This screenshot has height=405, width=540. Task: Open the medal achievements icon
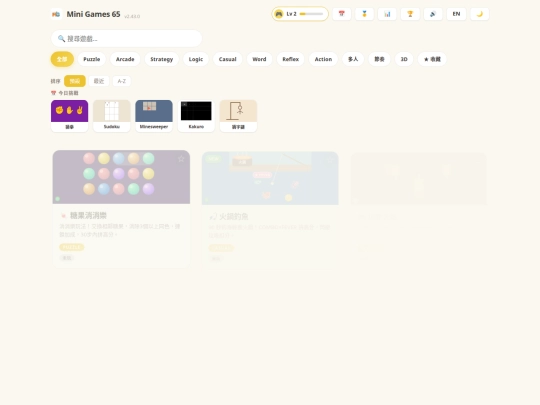tap(364, 14)
